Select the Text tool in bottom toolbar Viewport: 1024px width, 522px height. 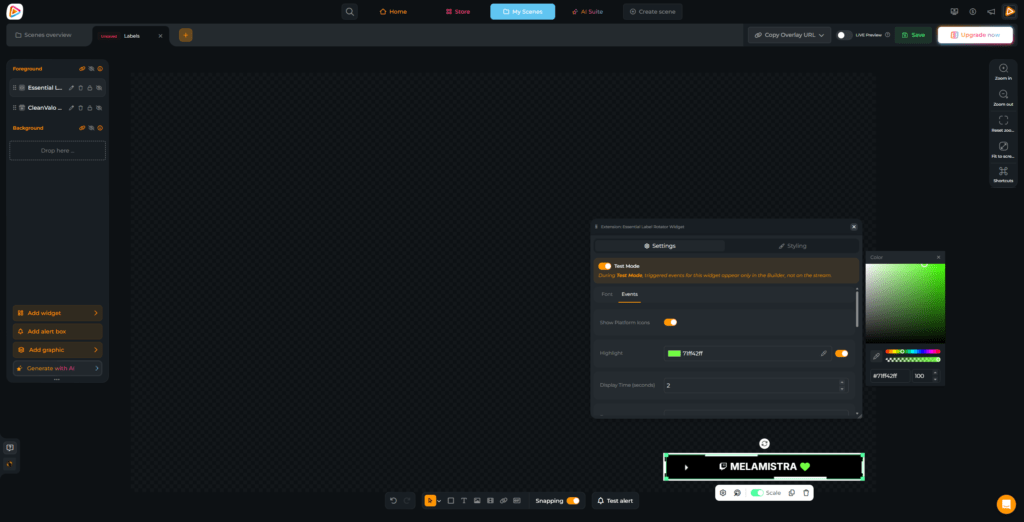click(x=464, y=500)
